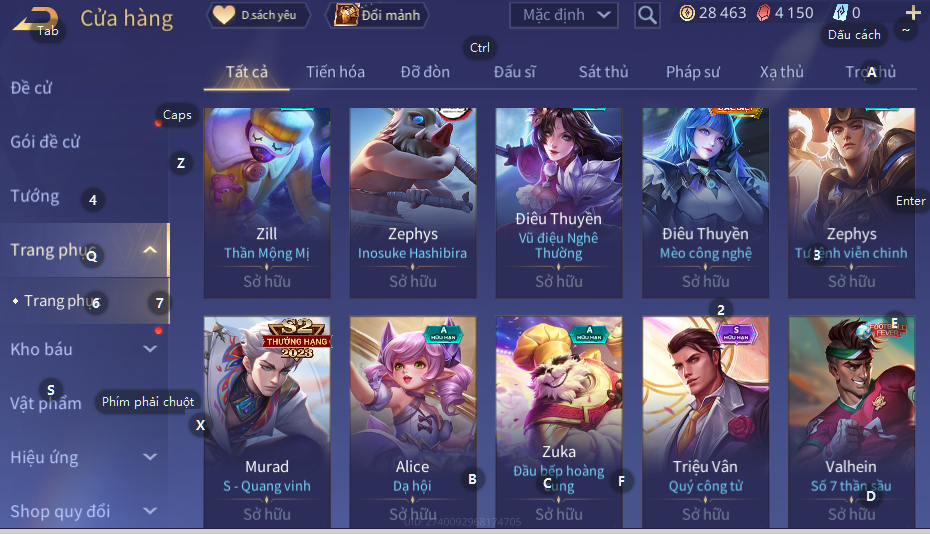Open the Mặc định sorting dropdown
930x534 pixels.
tap(563, 15)
